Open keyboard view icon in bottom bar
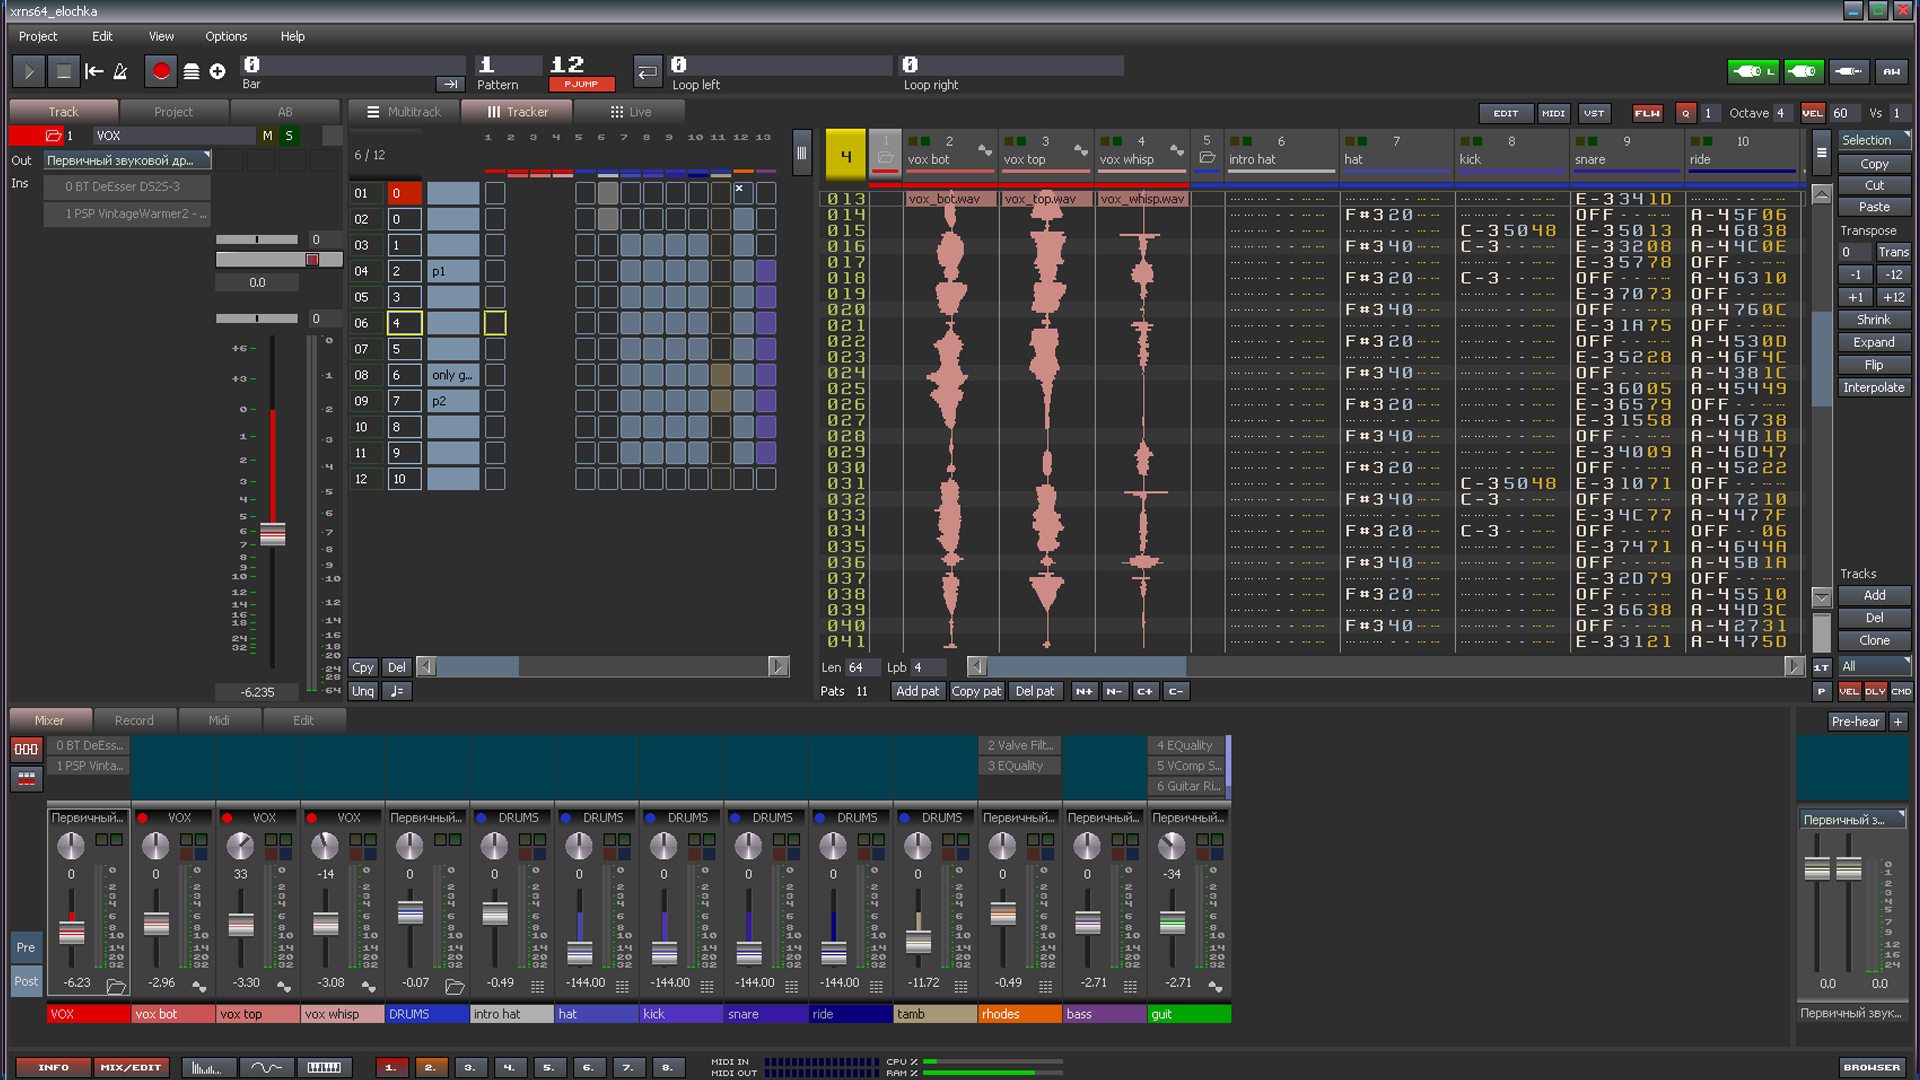The width and height of the screenshot is (1920, 1080). (x=324, y=1068)
